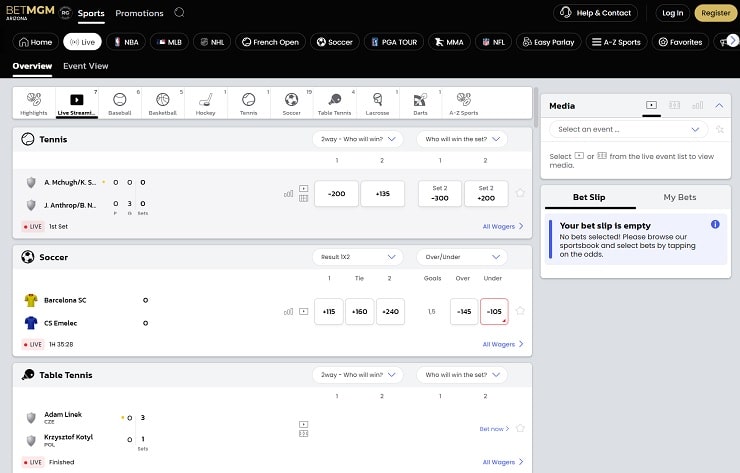Click the Register button
This screenshot has height=473, width=740.
(715, 13)
